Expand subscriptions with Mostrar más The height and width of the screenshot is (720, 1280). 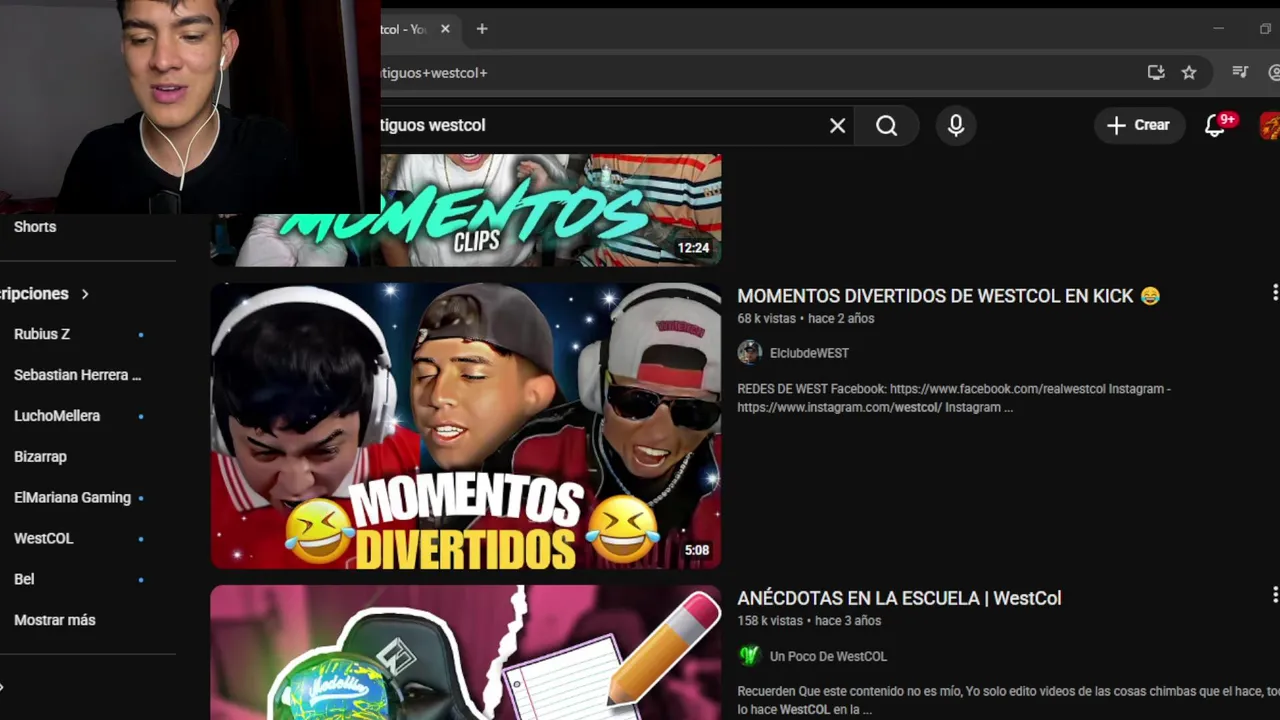[x=55, y=620]
